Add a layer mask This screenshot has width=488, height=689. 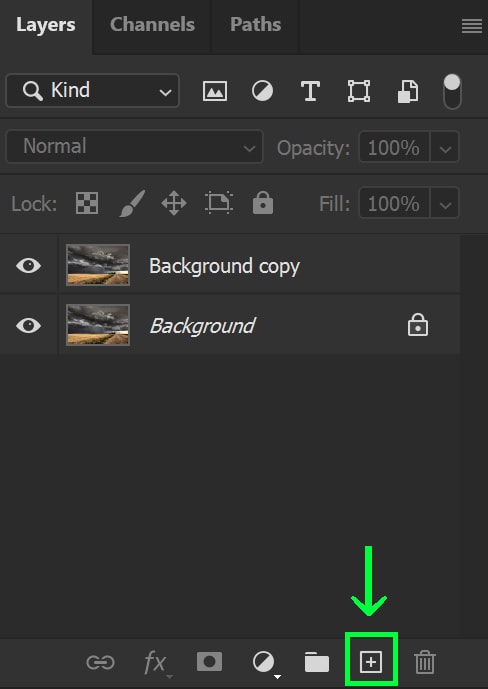pyautogui.click(x=209, y=662)
